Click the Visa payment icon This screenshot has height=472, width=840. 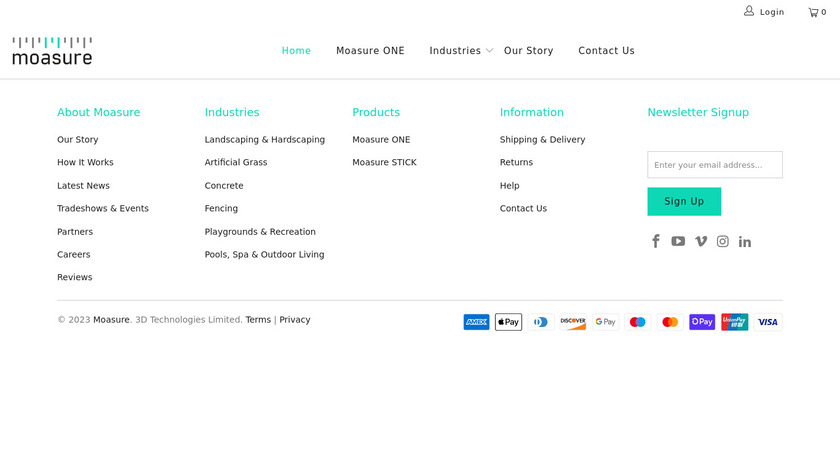point(768,322)
